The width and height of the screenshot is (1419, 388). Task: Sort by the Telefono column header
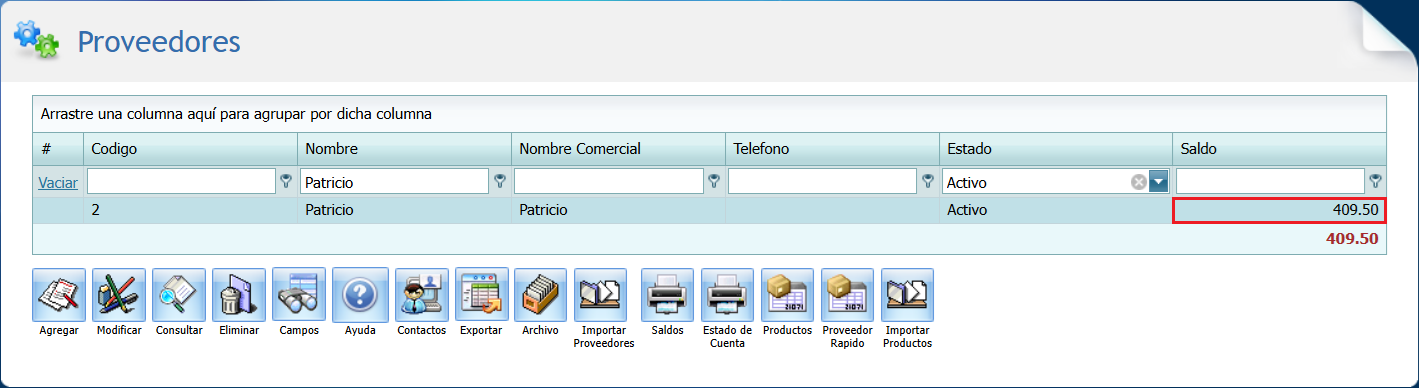[832, 149]
